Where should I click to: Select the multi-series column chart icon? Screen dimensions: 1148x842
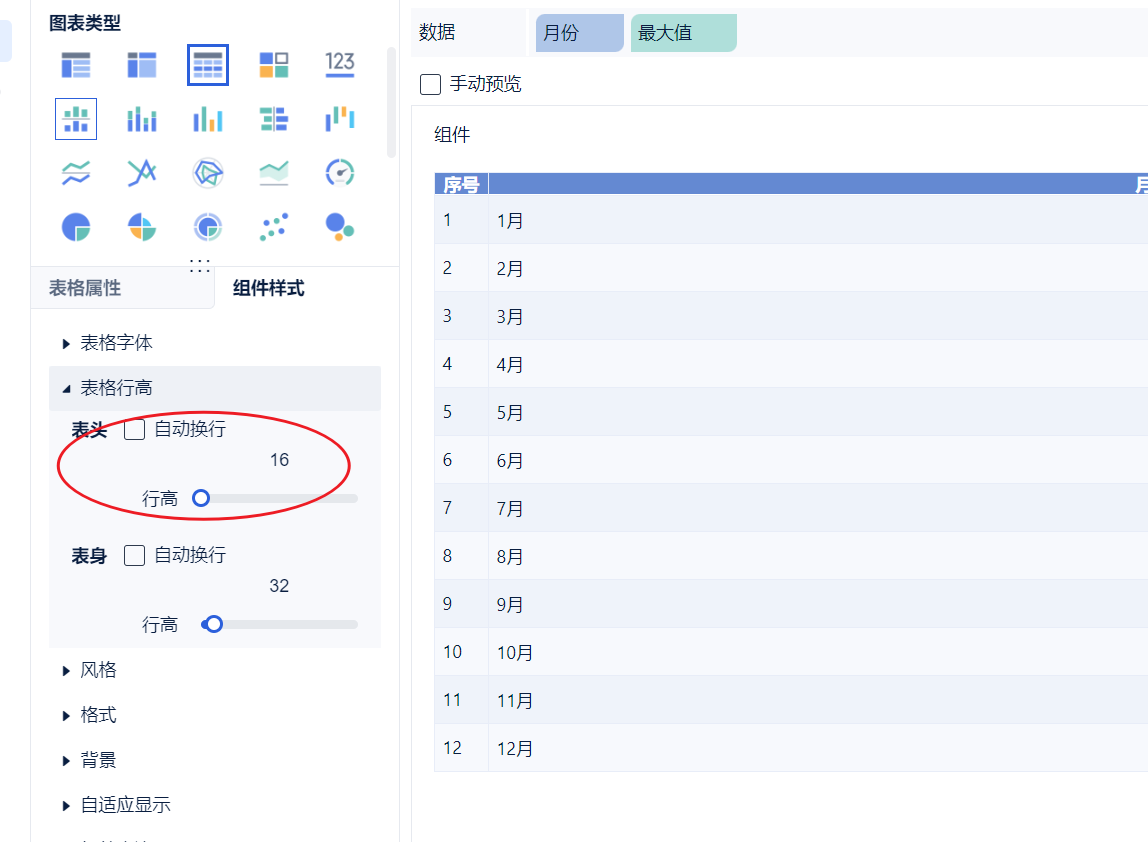click(208, 119)
